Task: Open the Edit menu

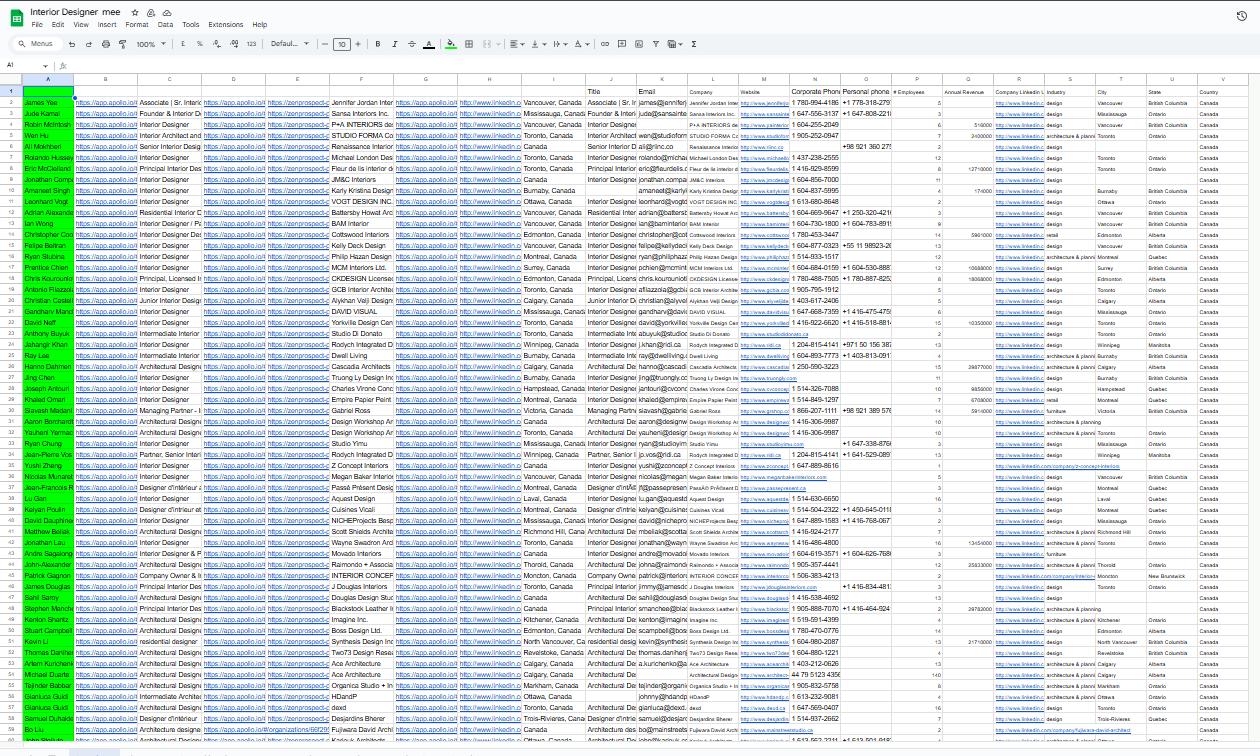Action: (x=58, y=24)
